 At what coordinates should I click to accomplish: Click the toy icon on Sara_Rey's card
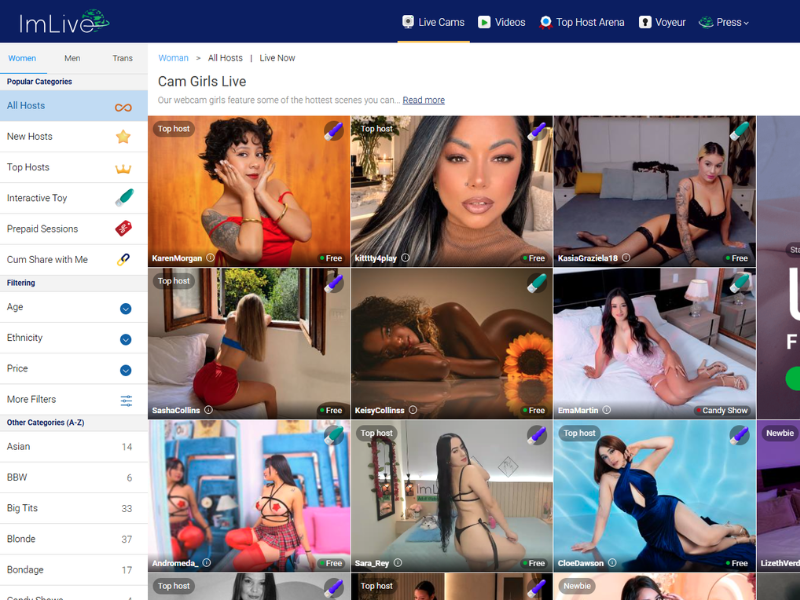click(x=536, y=435)
